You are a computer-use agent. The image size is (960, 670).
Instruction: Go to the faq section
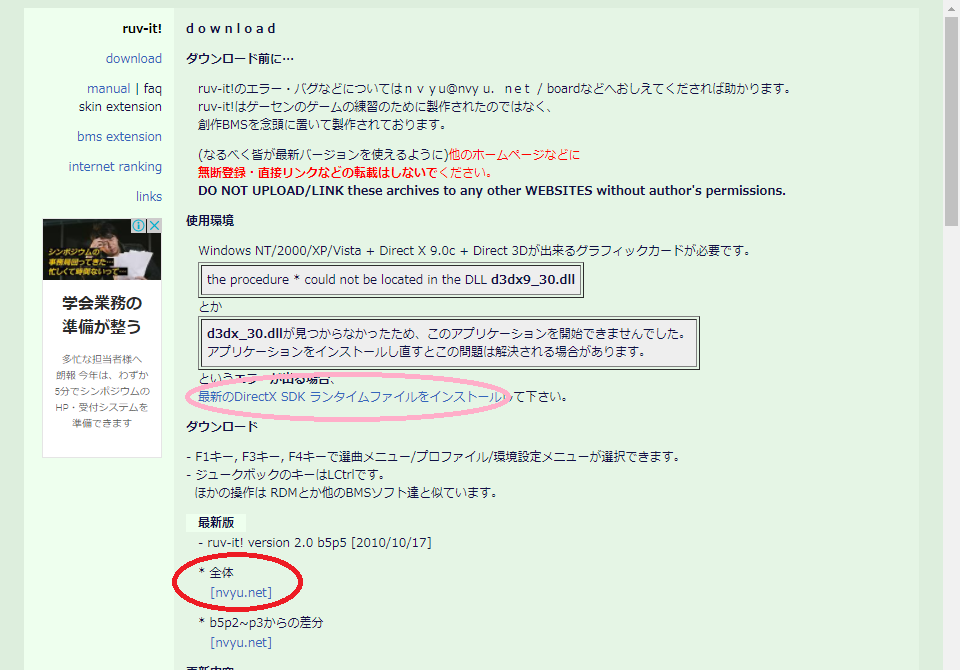click(152, 89)
